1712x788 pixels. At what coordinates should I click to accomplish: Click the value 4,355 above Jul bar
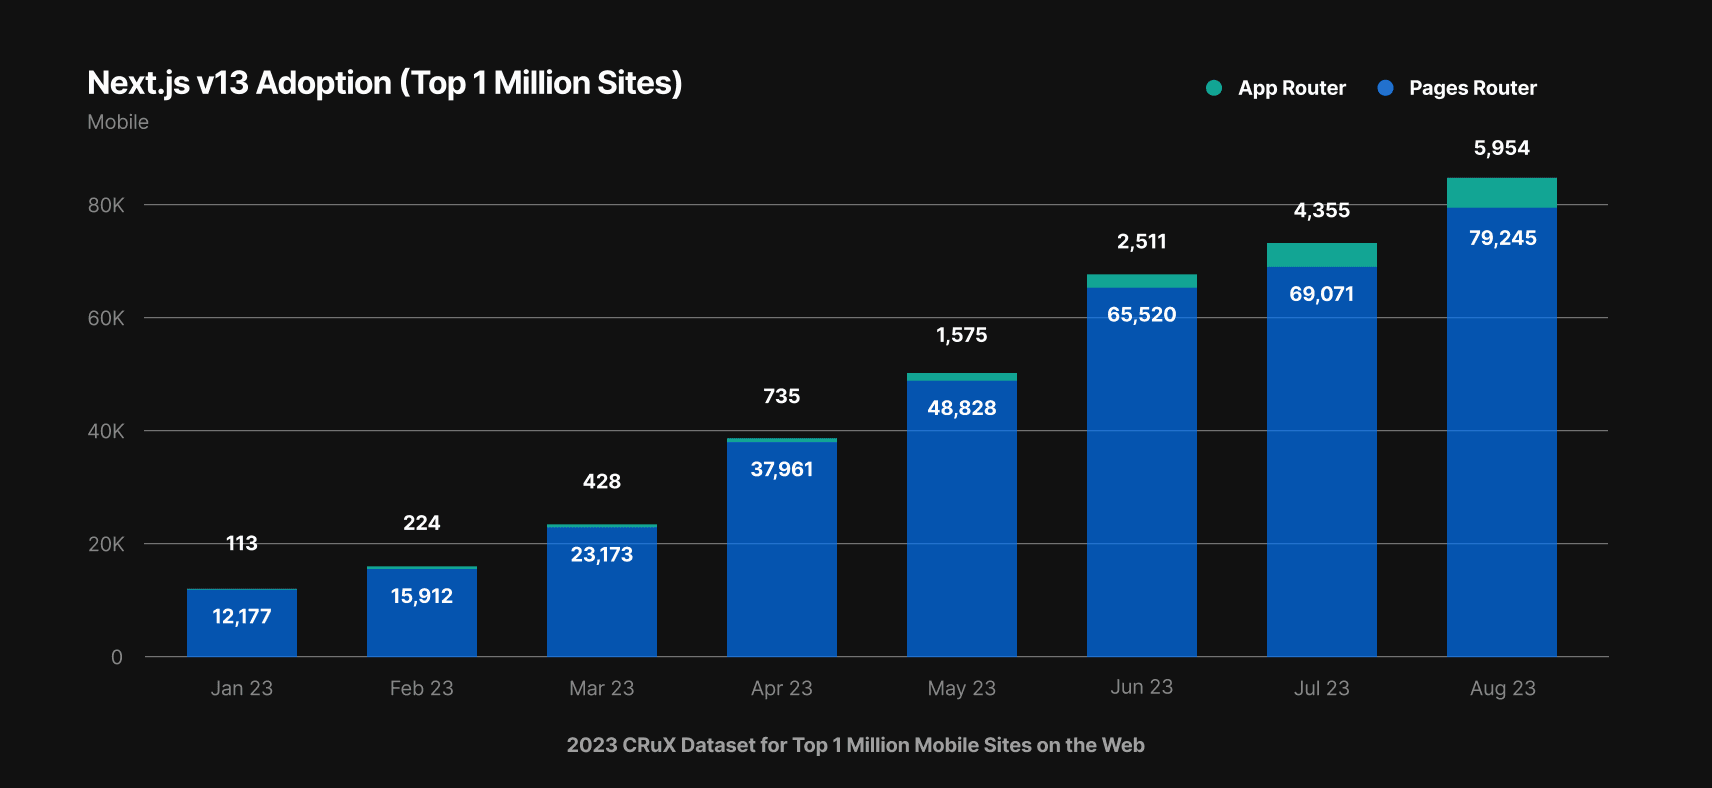tap(1322, 210)
